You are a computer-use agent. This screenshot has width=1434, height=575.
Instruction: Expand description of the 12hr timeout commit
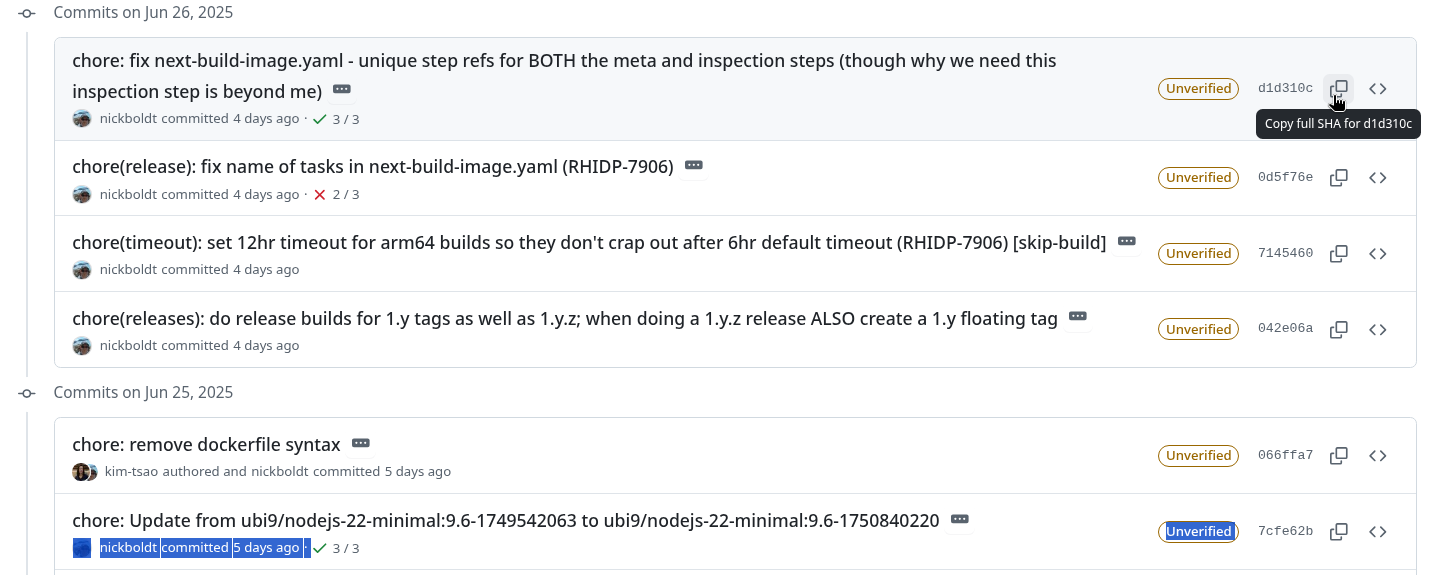click(x=1127, y=241)
